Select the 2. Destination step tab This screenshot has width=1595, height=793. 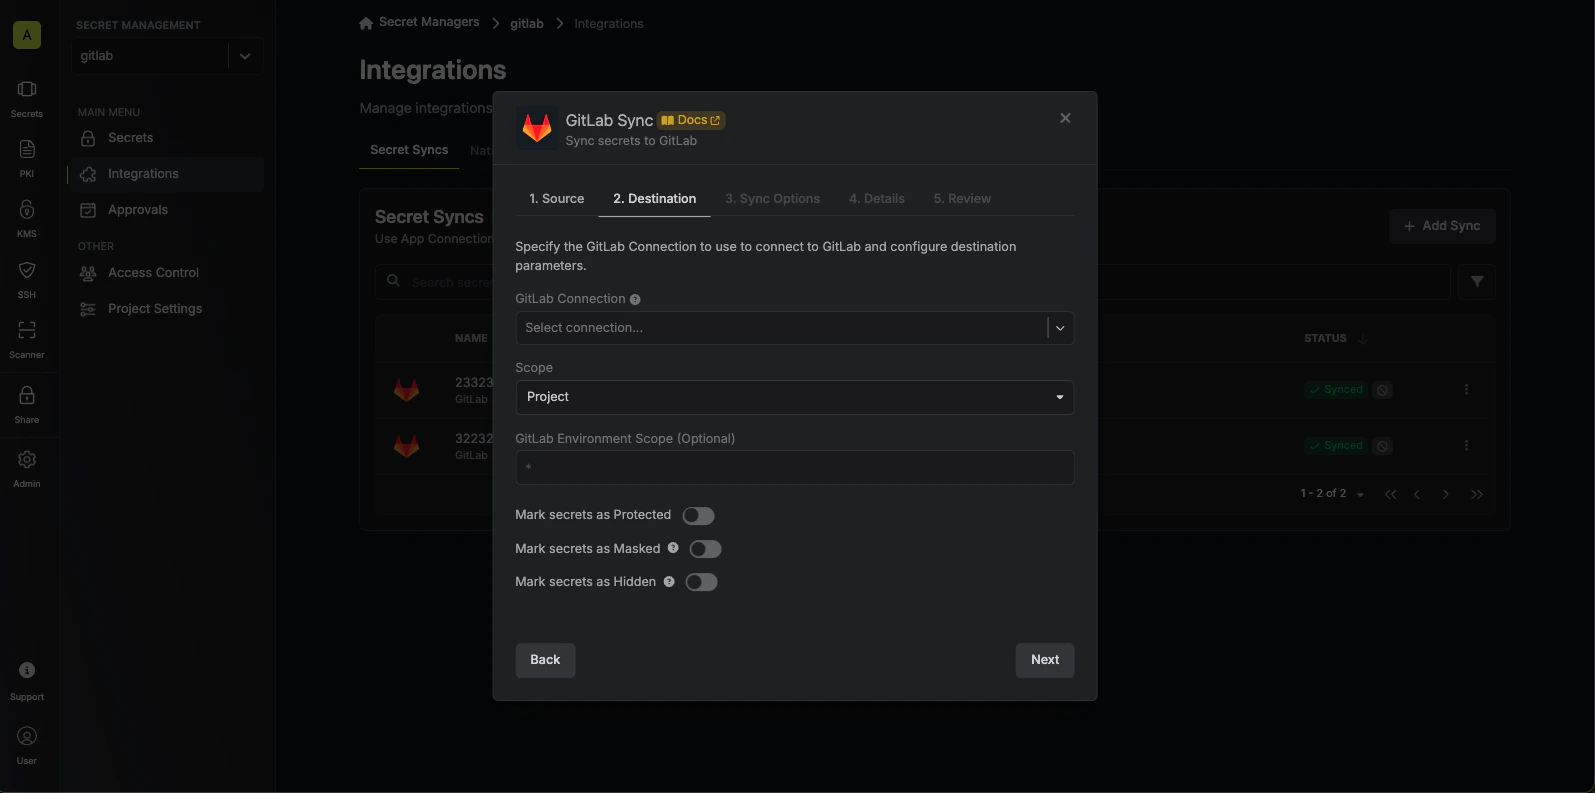click(655, 199)
